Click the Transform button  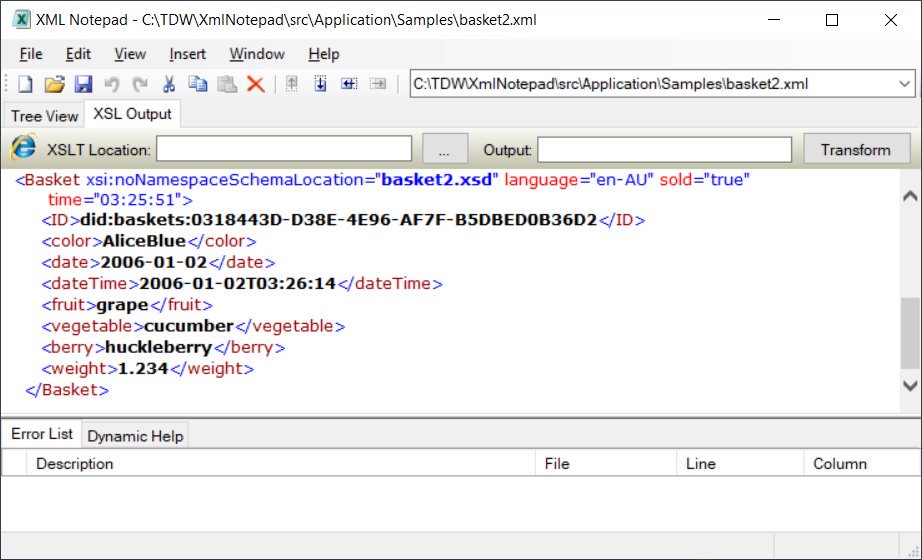tap(856, 150)
